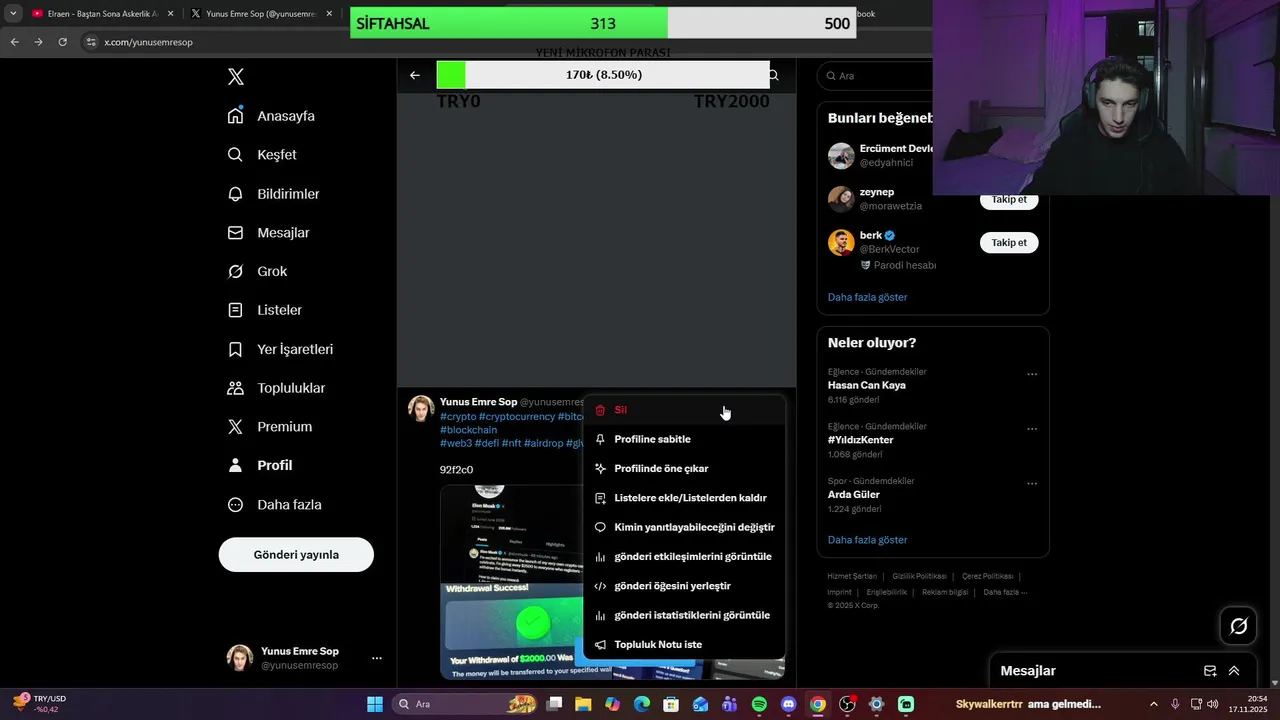The image size is (1280, 720).
Task: Click the X logo in the sidebar
Action: (x=236, y=77)
